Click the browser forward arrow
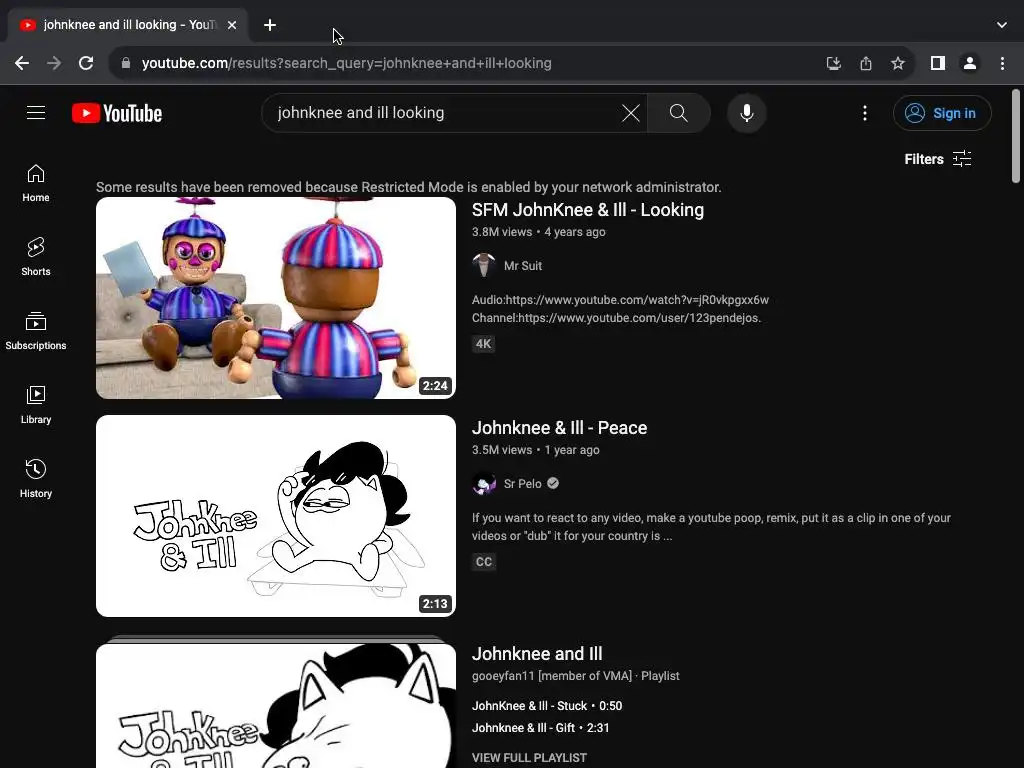The width and height of the screenshot is (1024, 768). 54,63
